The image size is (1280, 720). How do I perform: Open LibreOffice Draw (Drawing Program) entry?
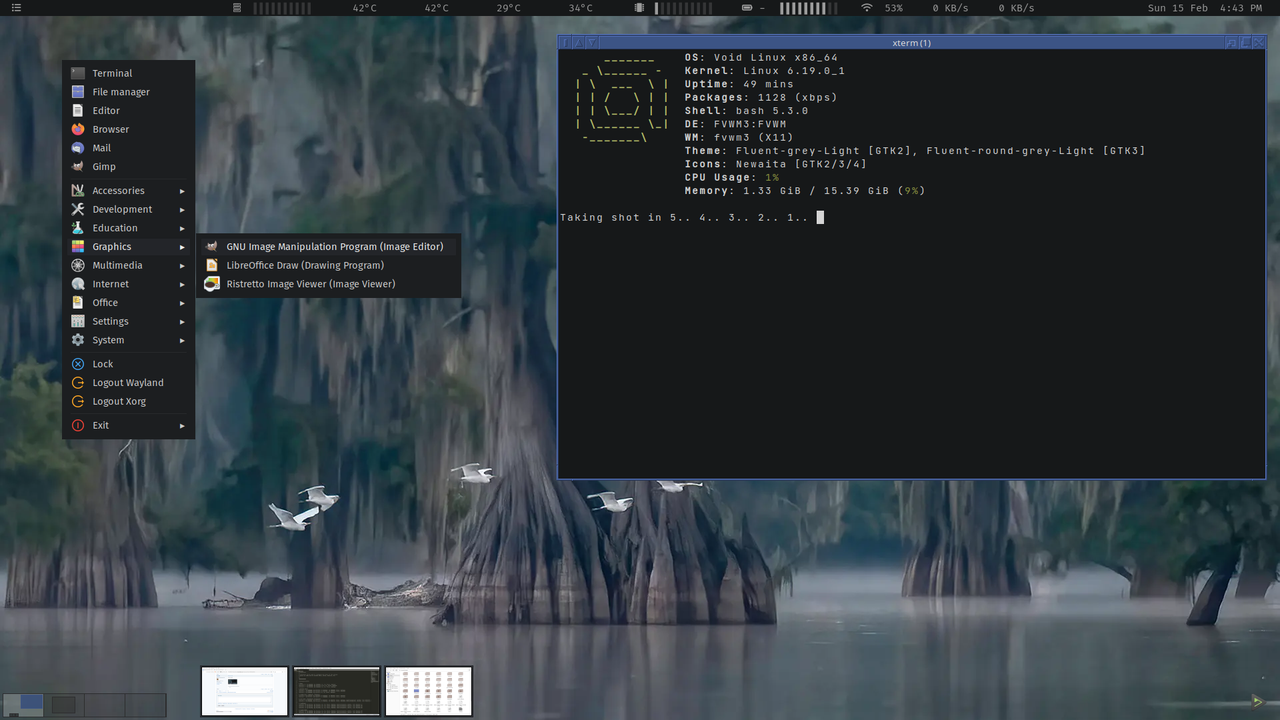coord(329,265)
